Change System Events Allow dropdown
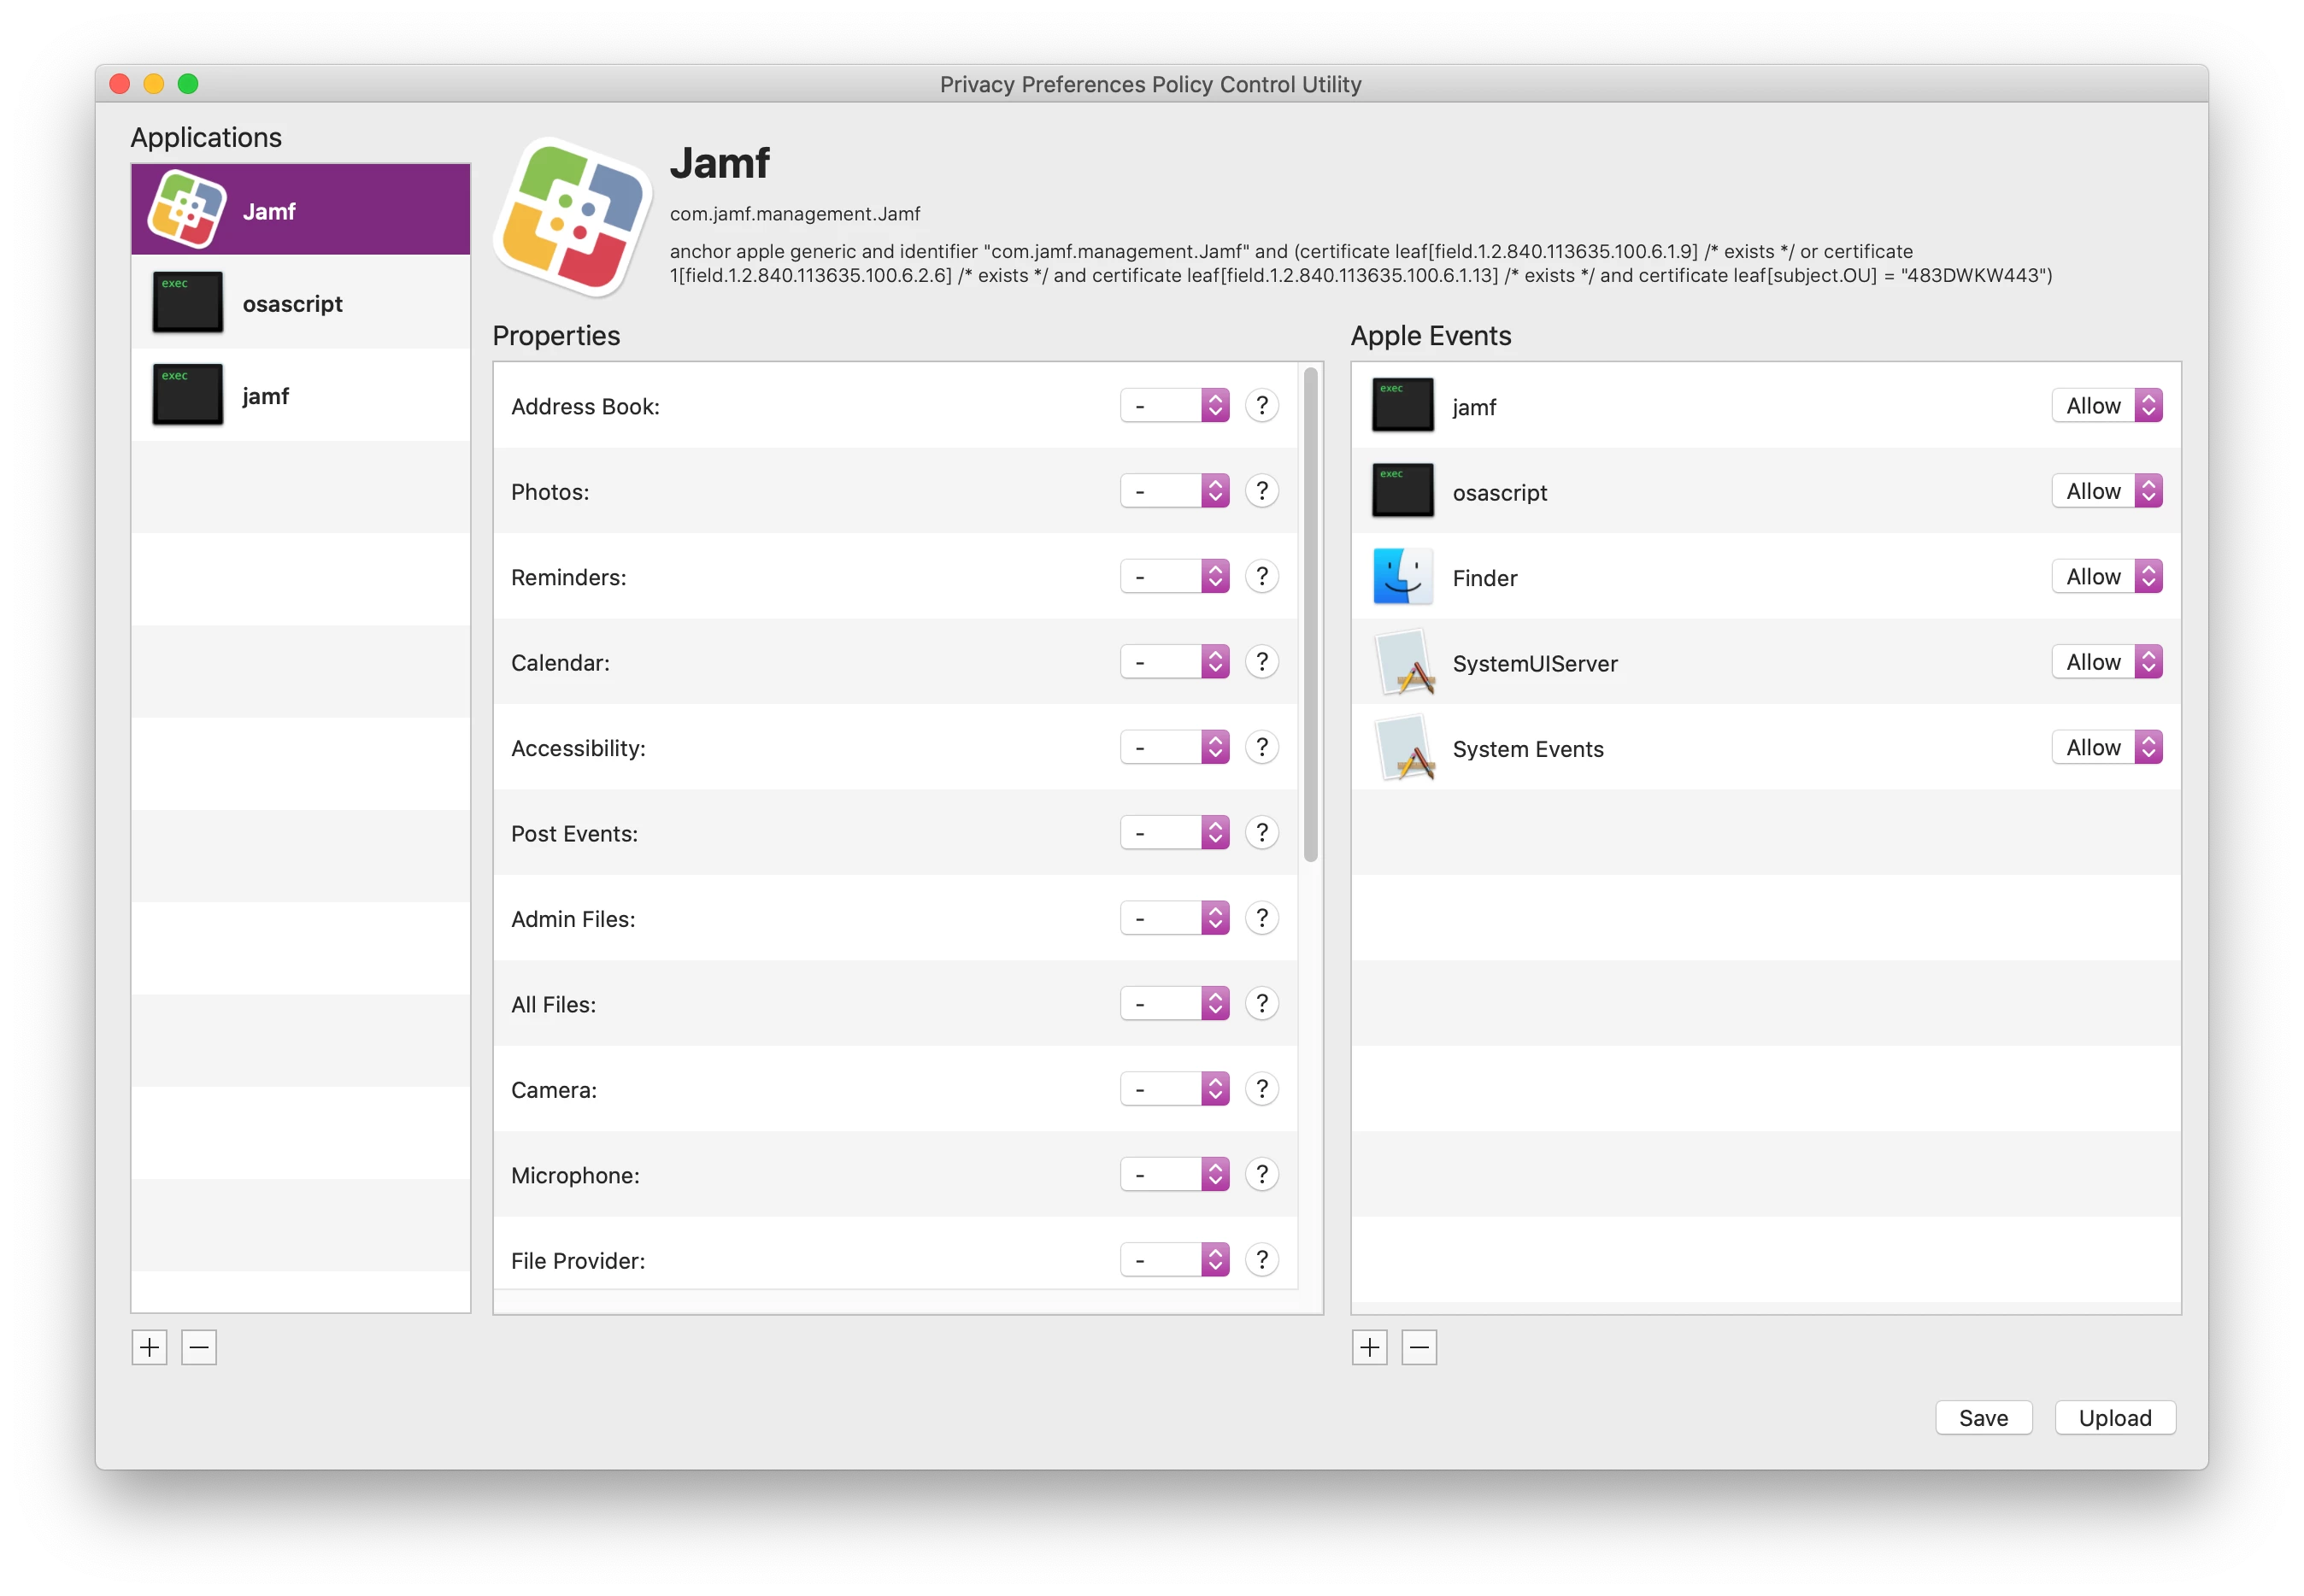2304x1596 pixels. pyautogui.click(x=2107, y=748)
